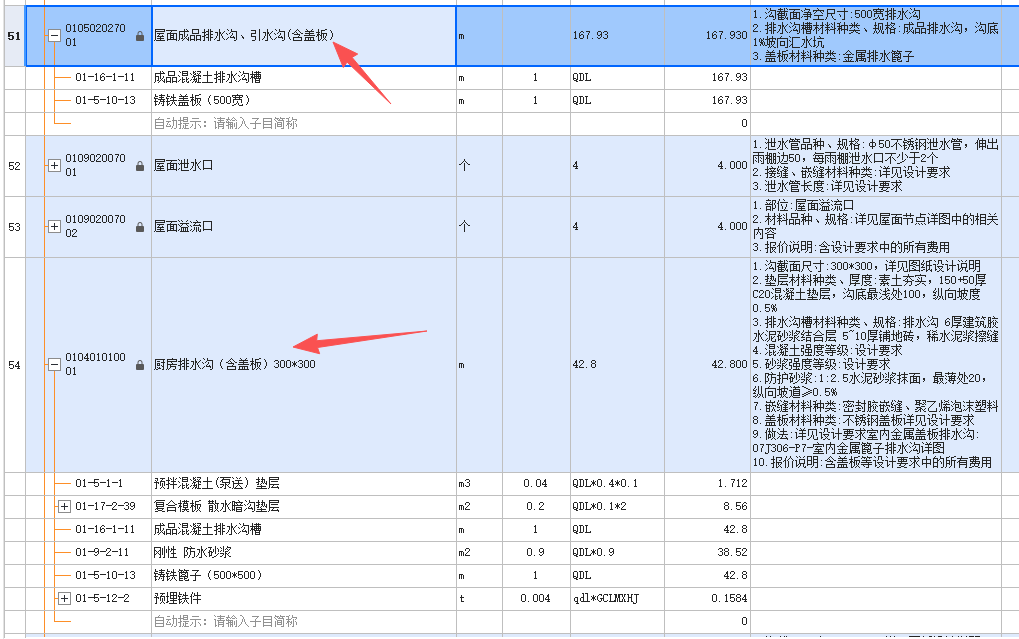
Task: Expand item 010902007002 屋面溢流口
Action: click(55, 227)
